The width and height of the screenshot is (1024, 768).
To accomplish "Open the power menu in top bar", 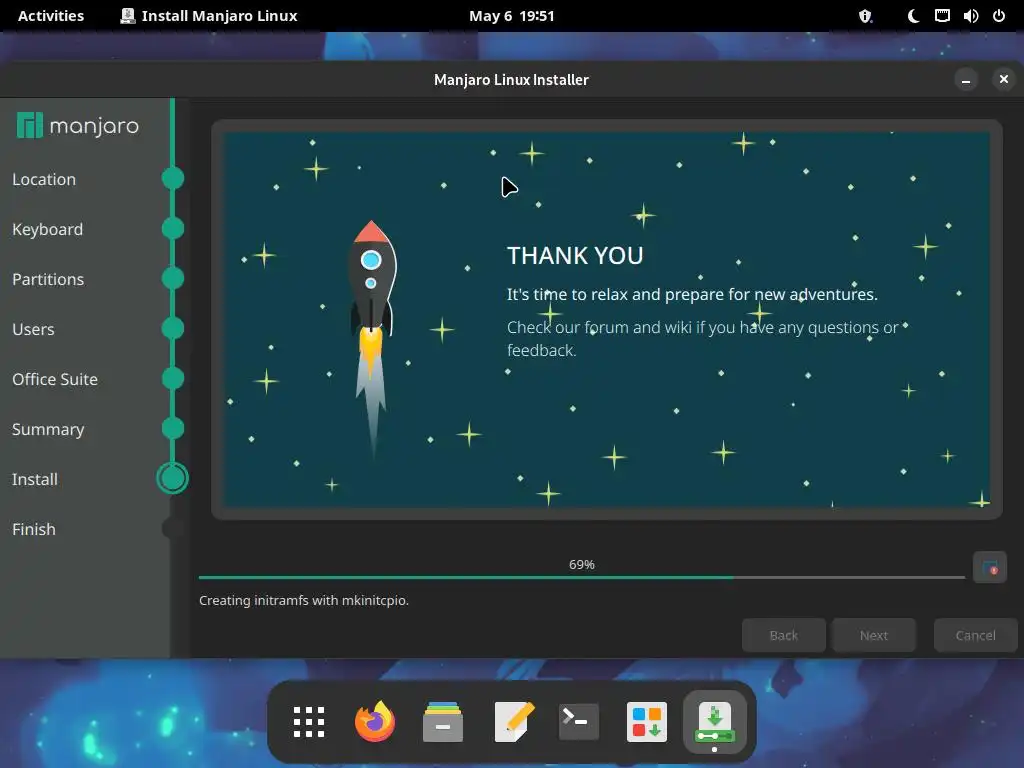I will coord(999,16).
